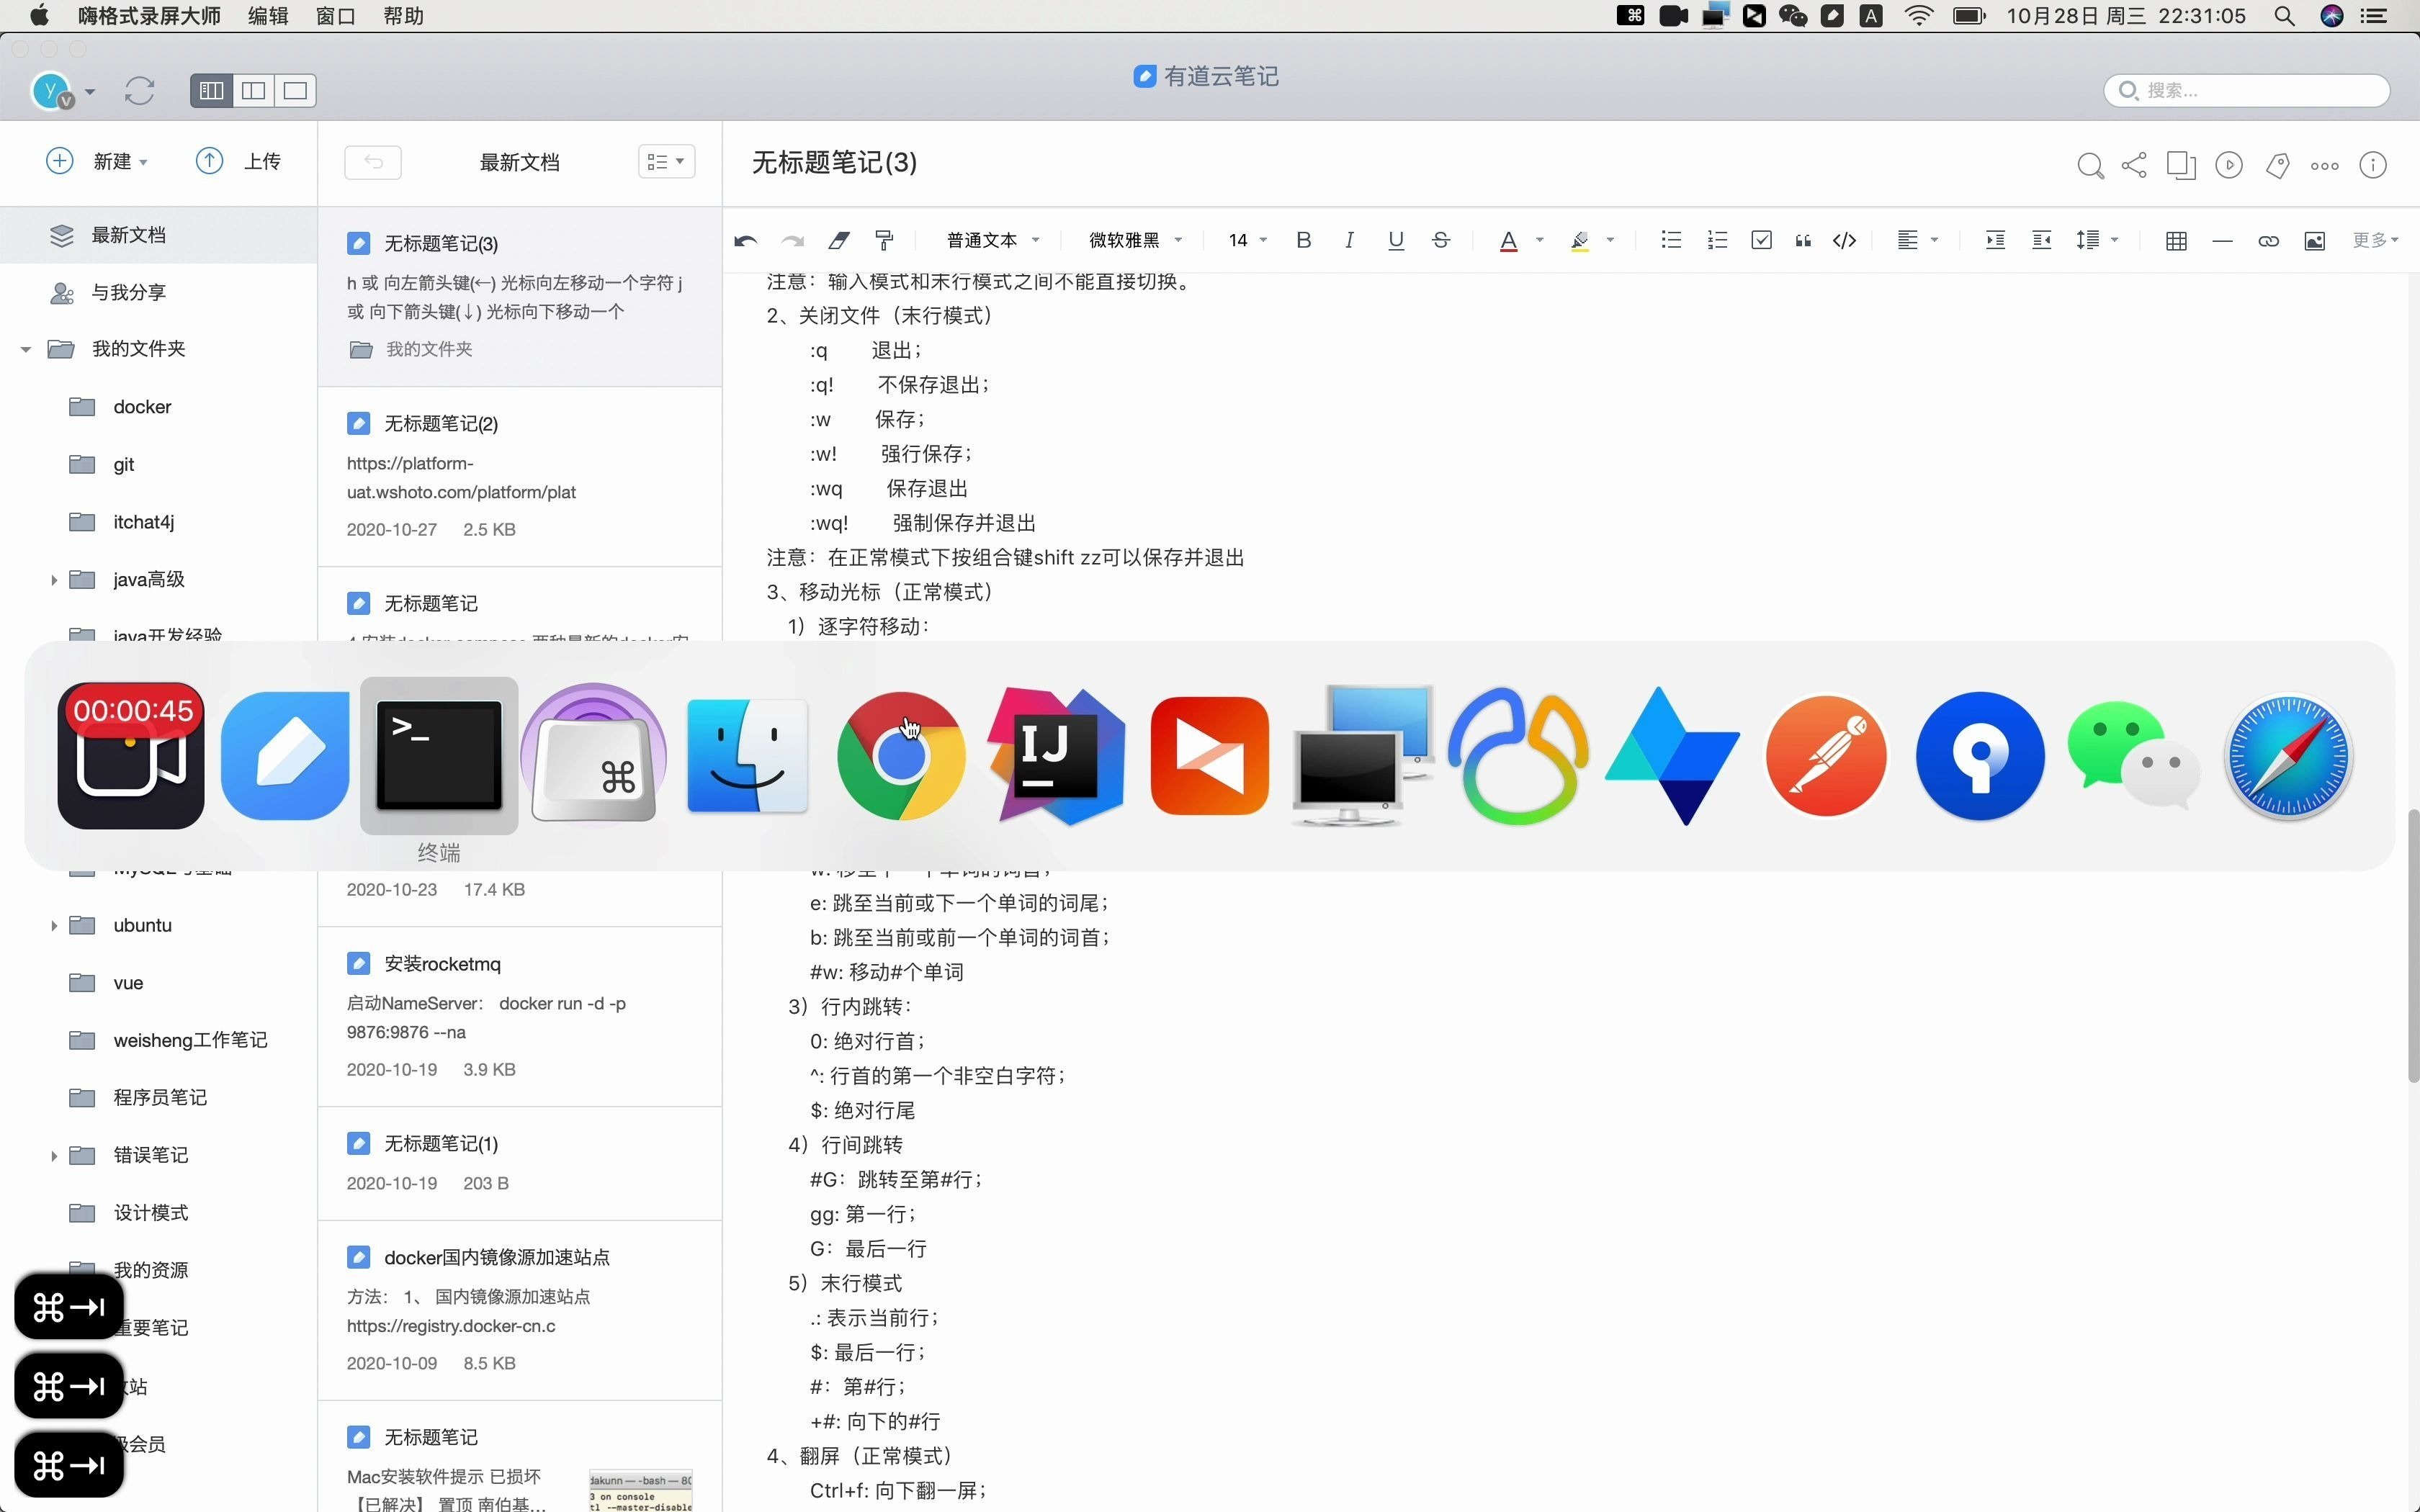The height and width of the screenshot is (1512, 2420).
Task: Show note info icon
Action: click(2373, 165)
